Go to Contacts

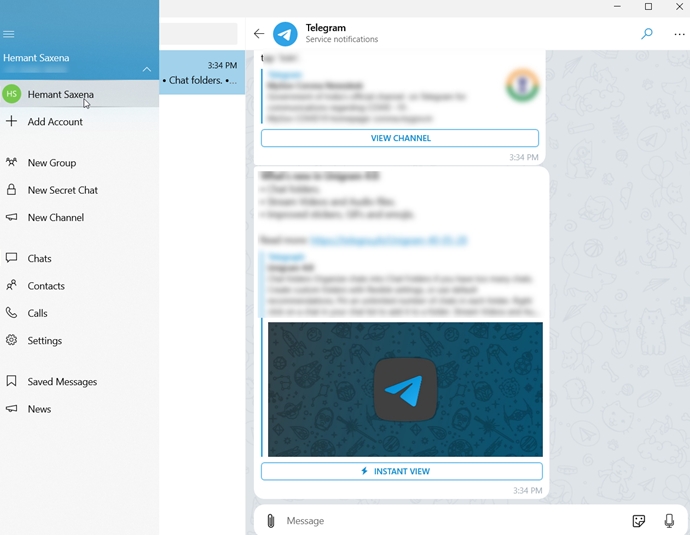coord(45,286)
